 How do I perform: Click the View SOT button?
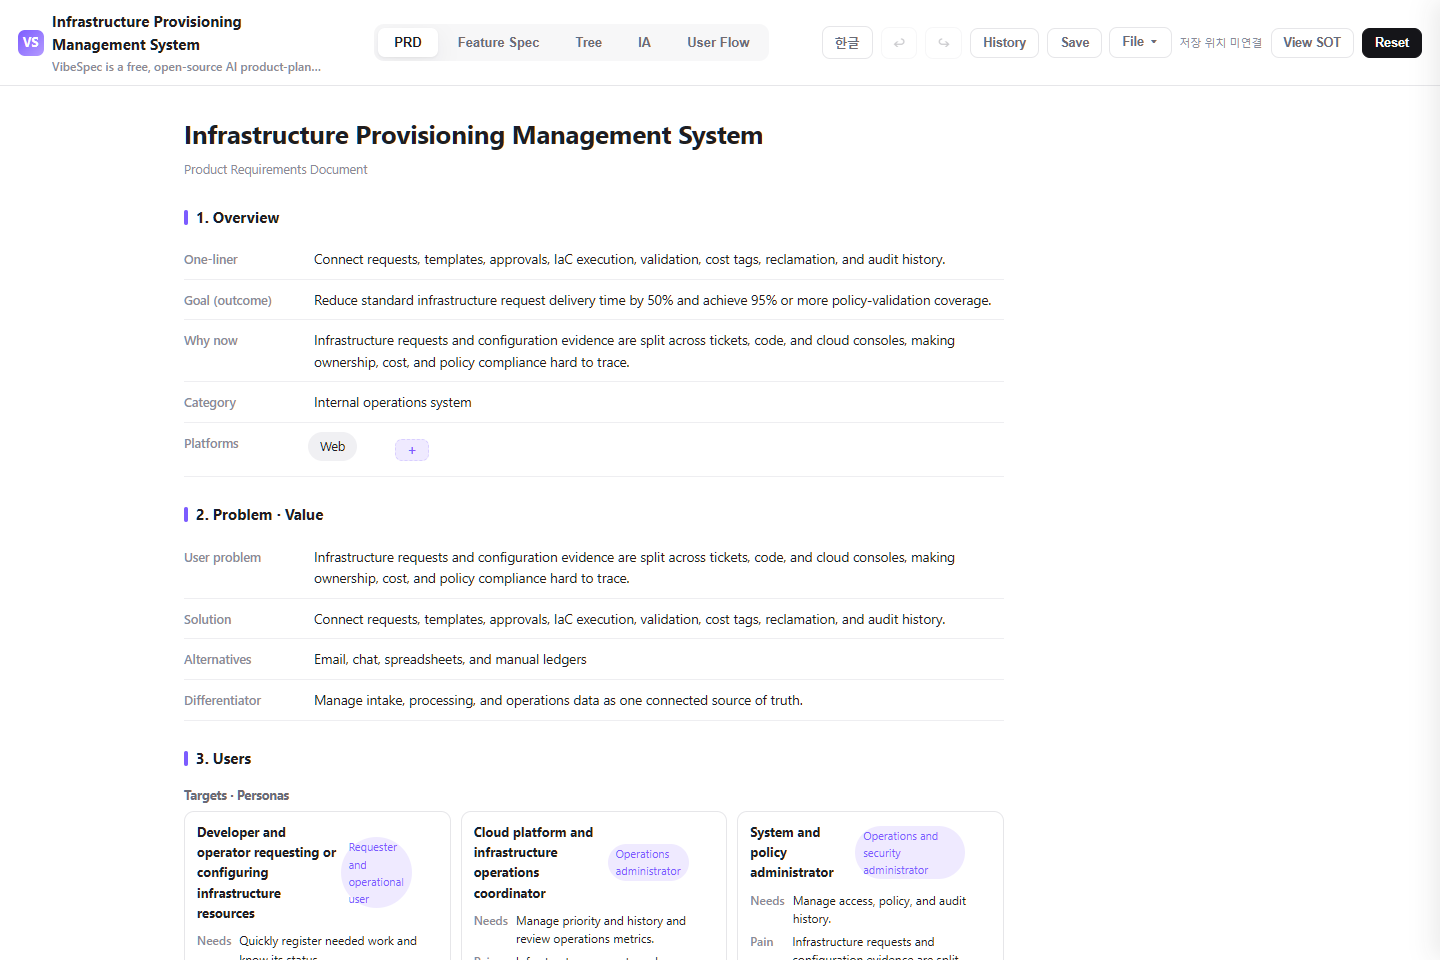point(1312,43)
